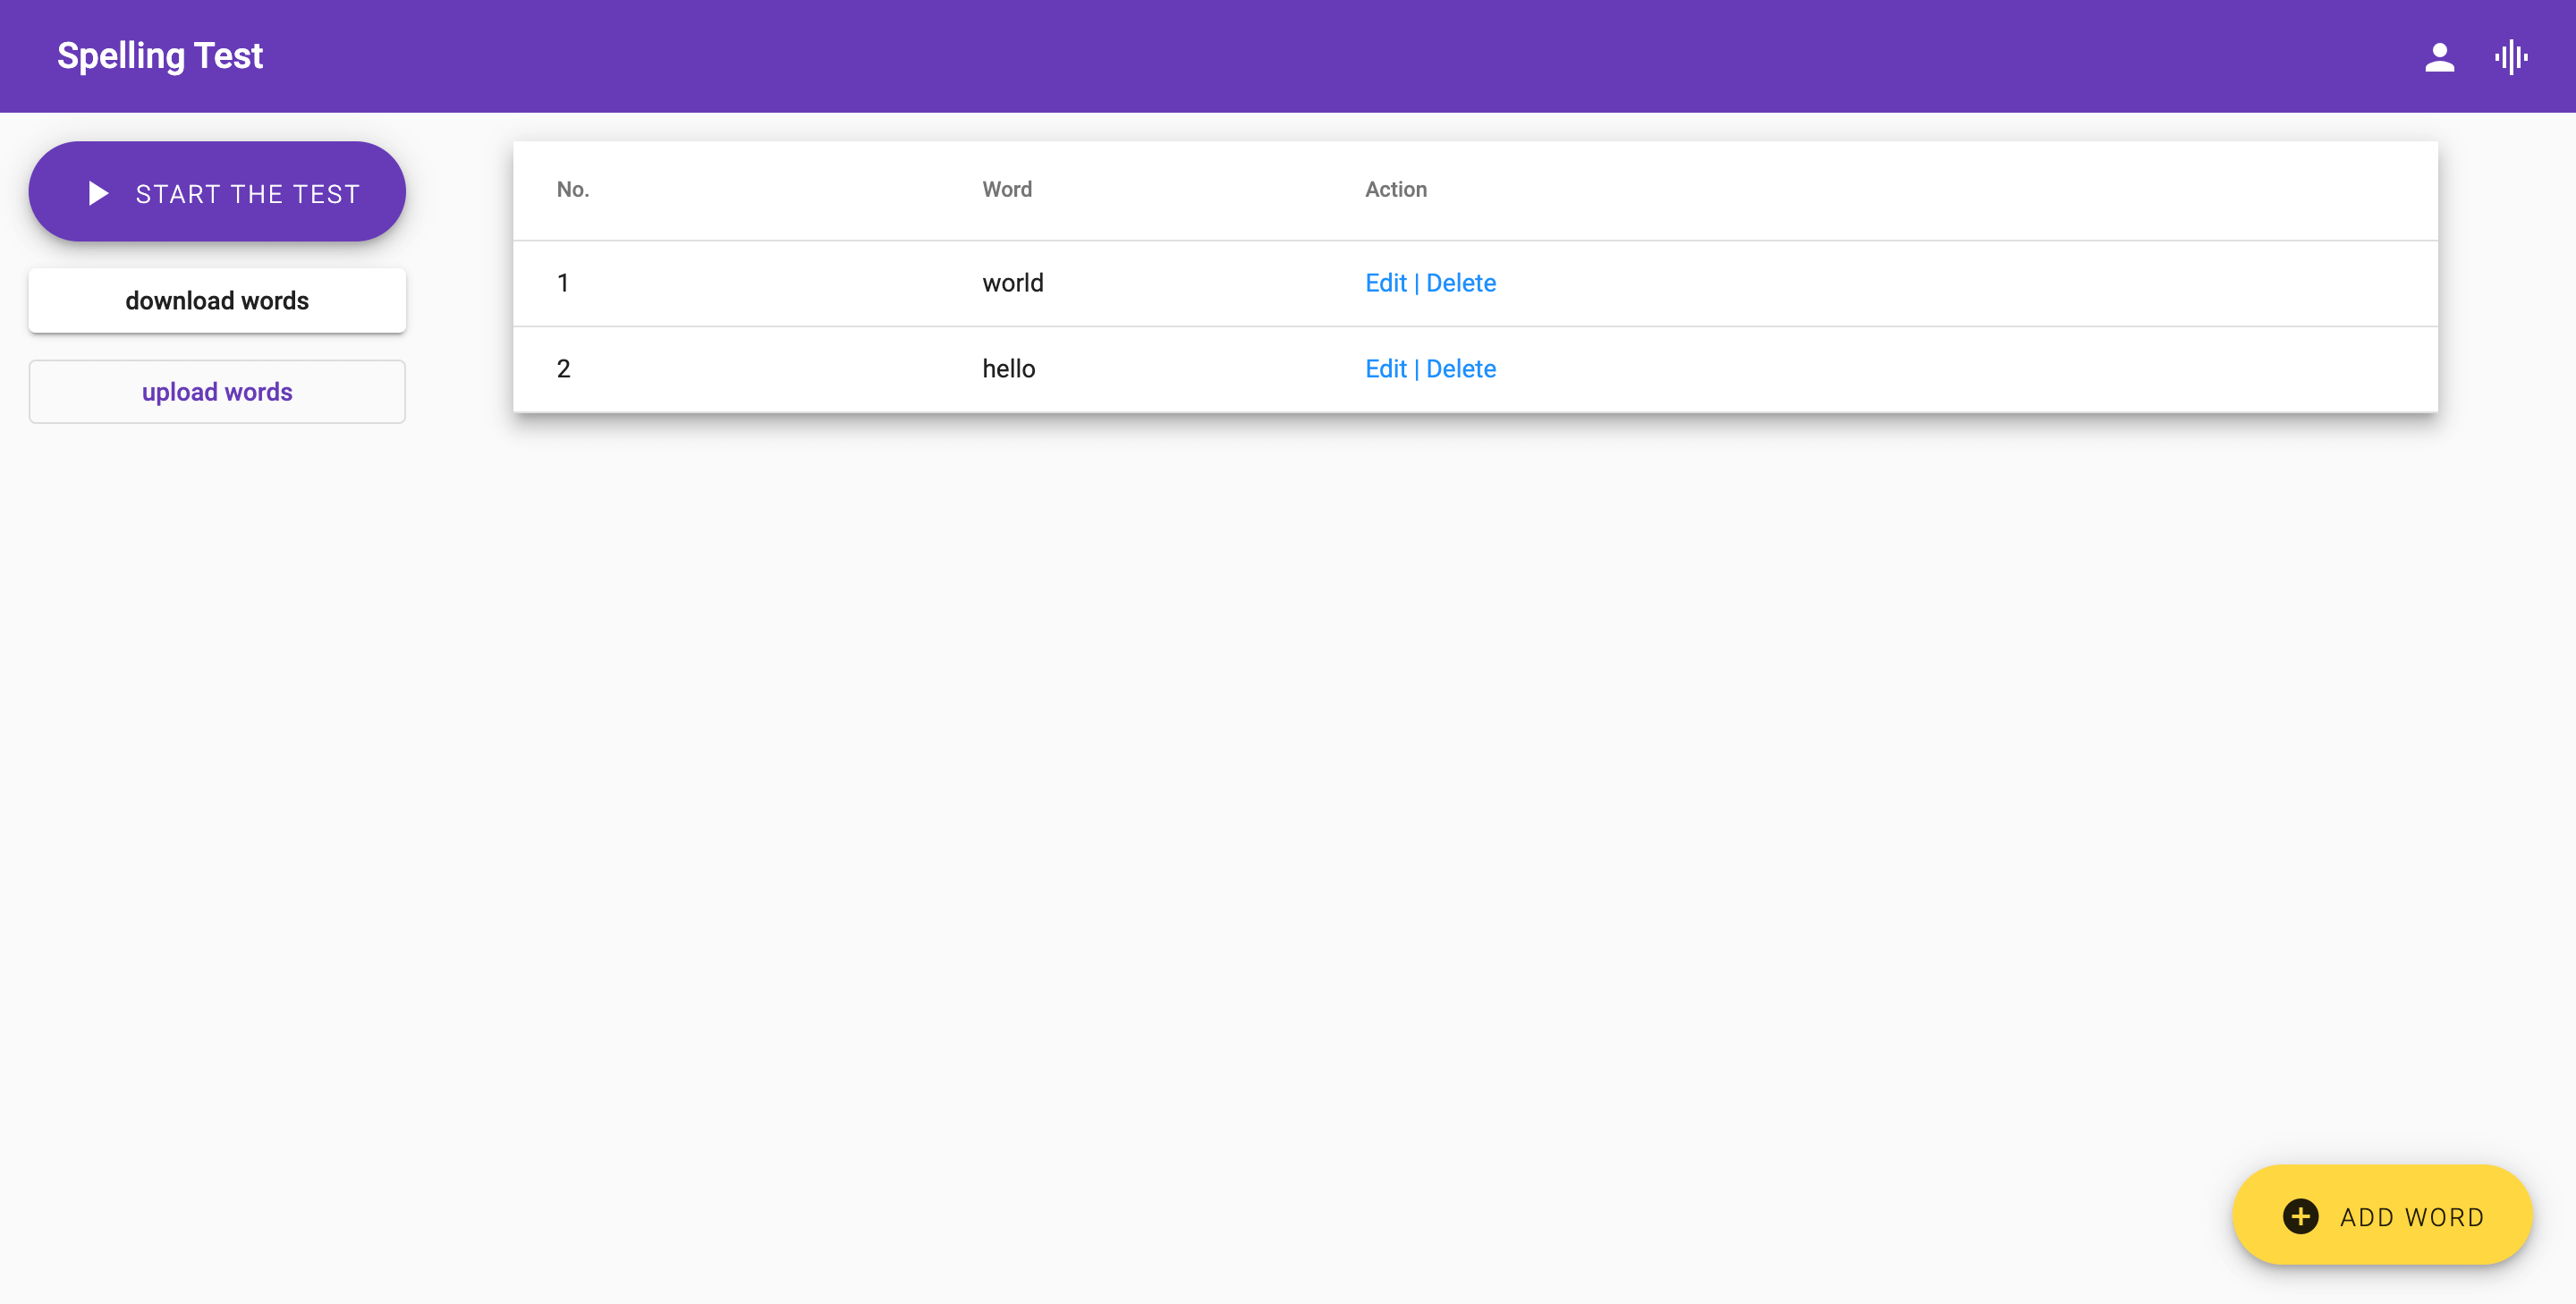Viewport: 2576px width, 1304px height.
Task: Click the plus circle icon on Add Word
Action: coord(2300,1216)
